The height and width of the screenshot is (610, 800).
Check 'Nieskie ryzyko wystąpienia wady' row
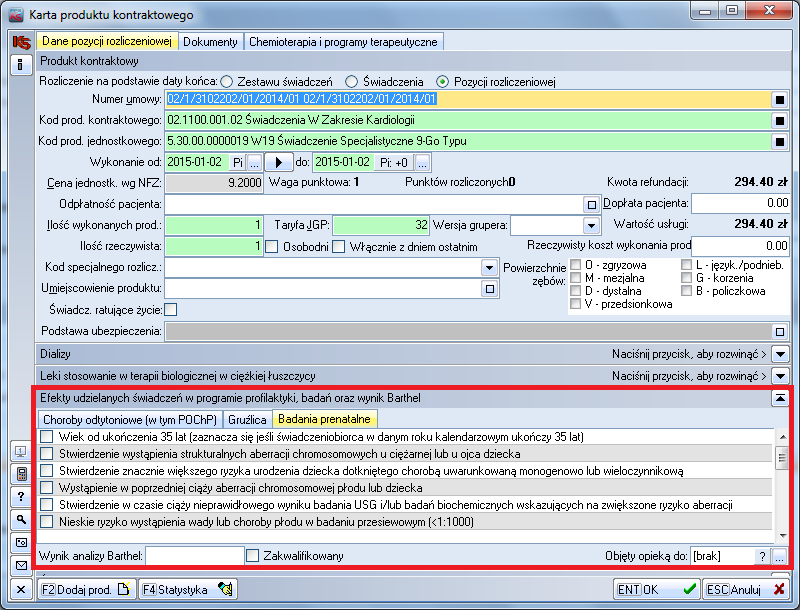[47, 522]
